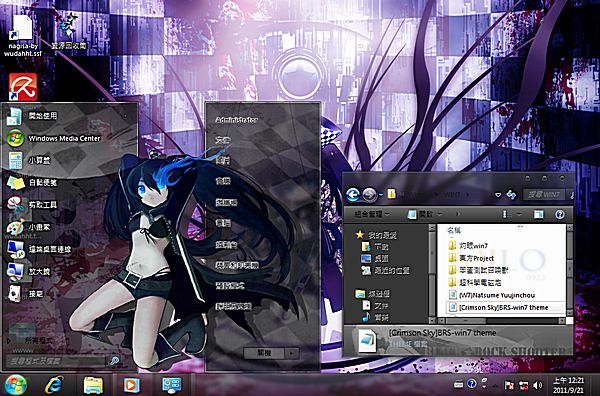
Task: Open the Start orb on the taskbar
Action: (15, 385)
